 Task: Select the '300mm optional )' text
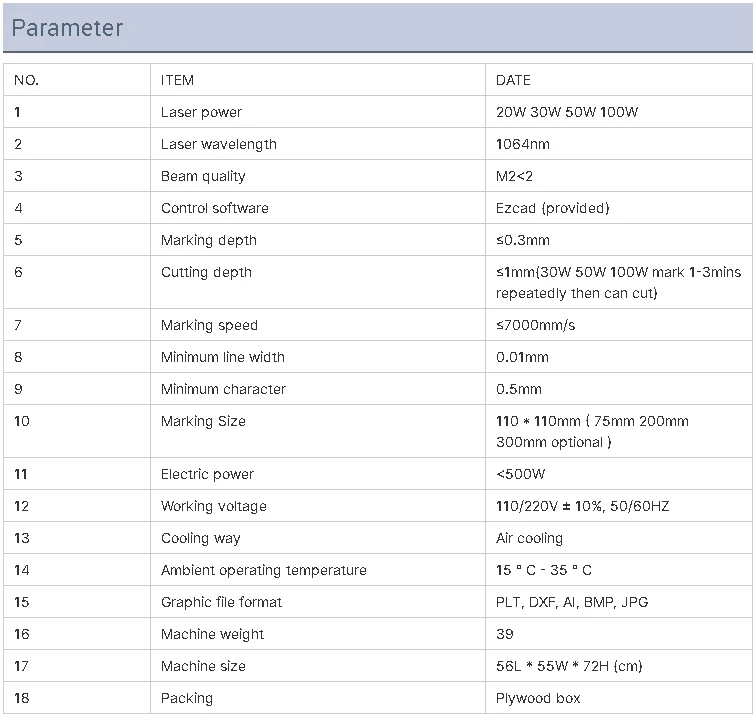click(x=554, y=443)
